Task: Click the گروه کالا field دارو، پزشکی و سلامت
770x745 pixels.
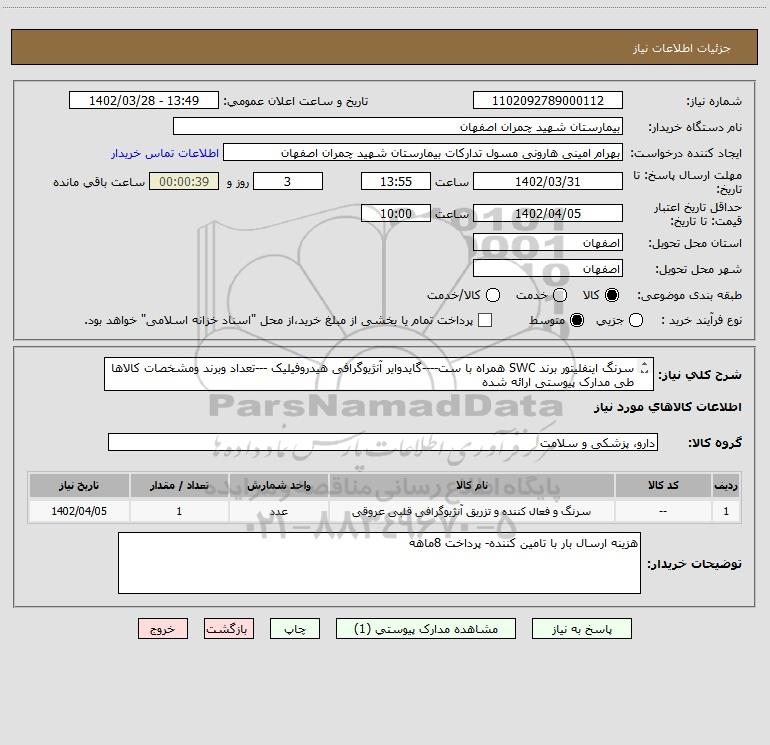Action: point(383,442)
